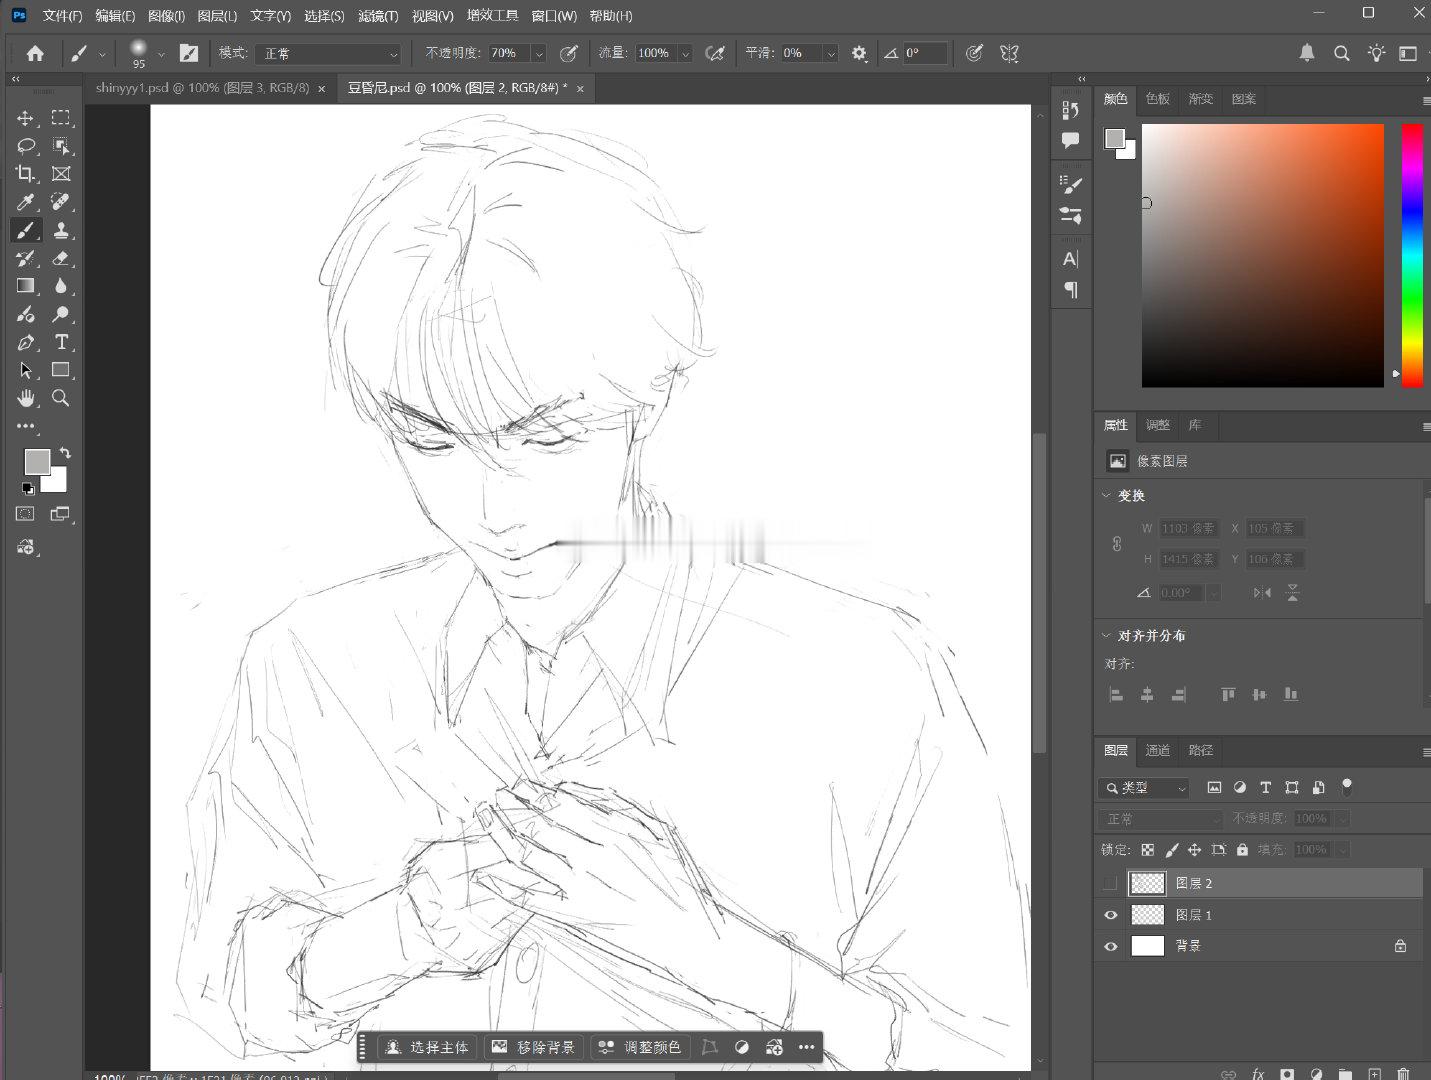Screen dimensions: 1431x1080
Task: Select the Eyedropper tool
Action: pyautogui.click(x=25, y=202)
